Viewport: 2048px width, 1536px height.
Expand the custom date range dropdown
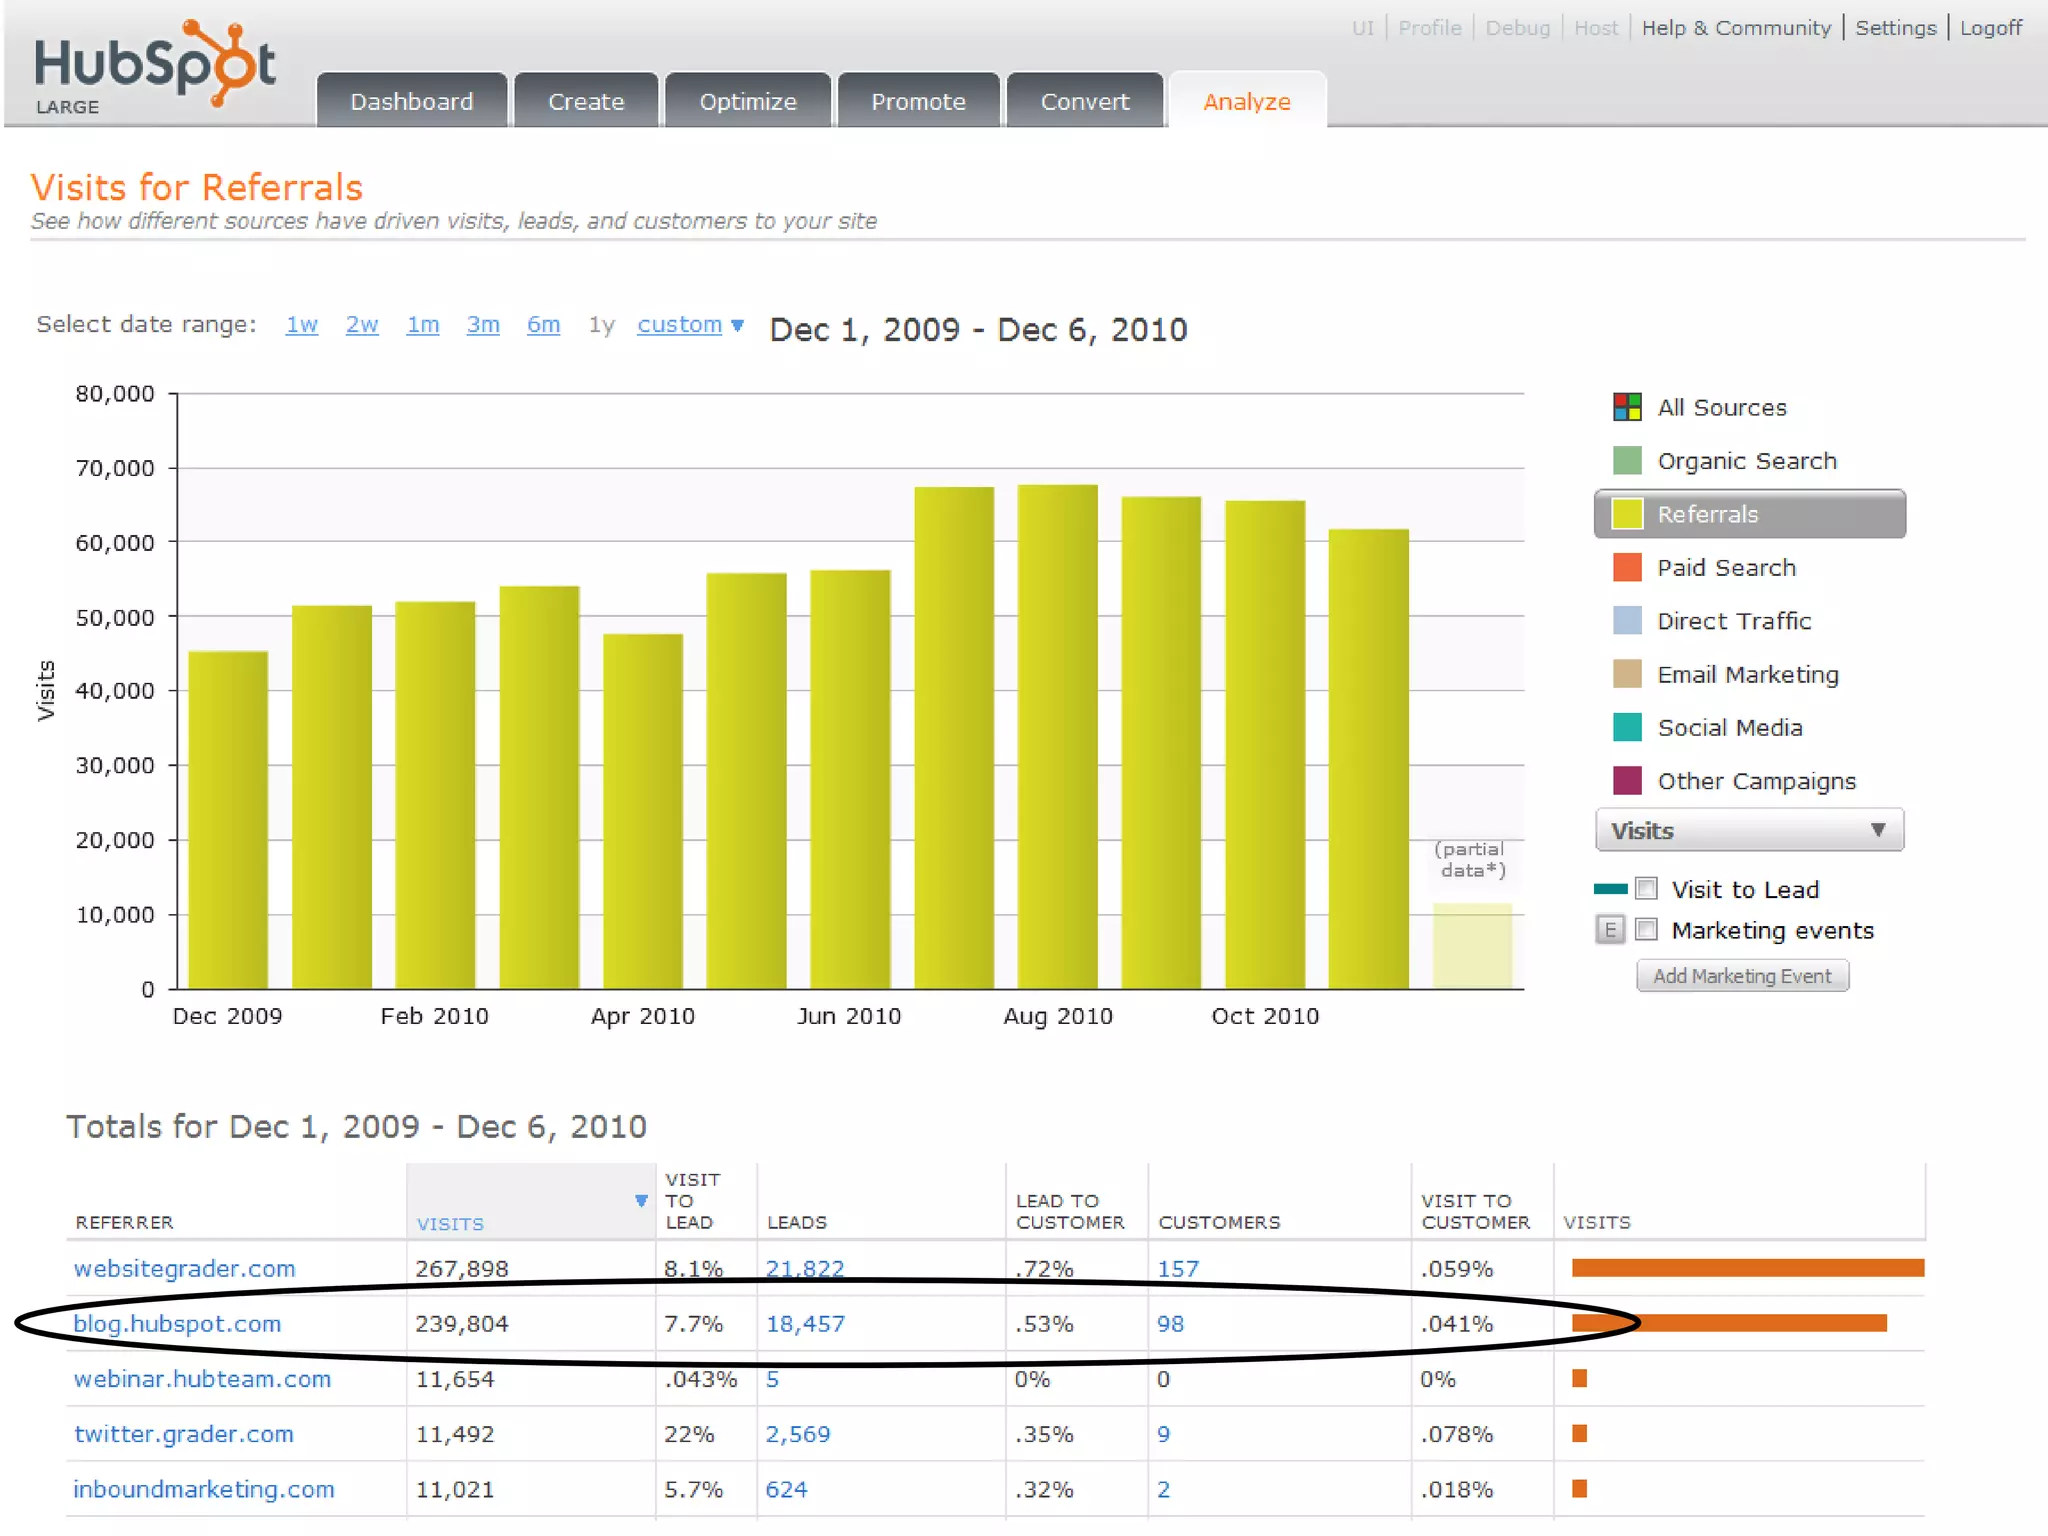click(690, 325)
